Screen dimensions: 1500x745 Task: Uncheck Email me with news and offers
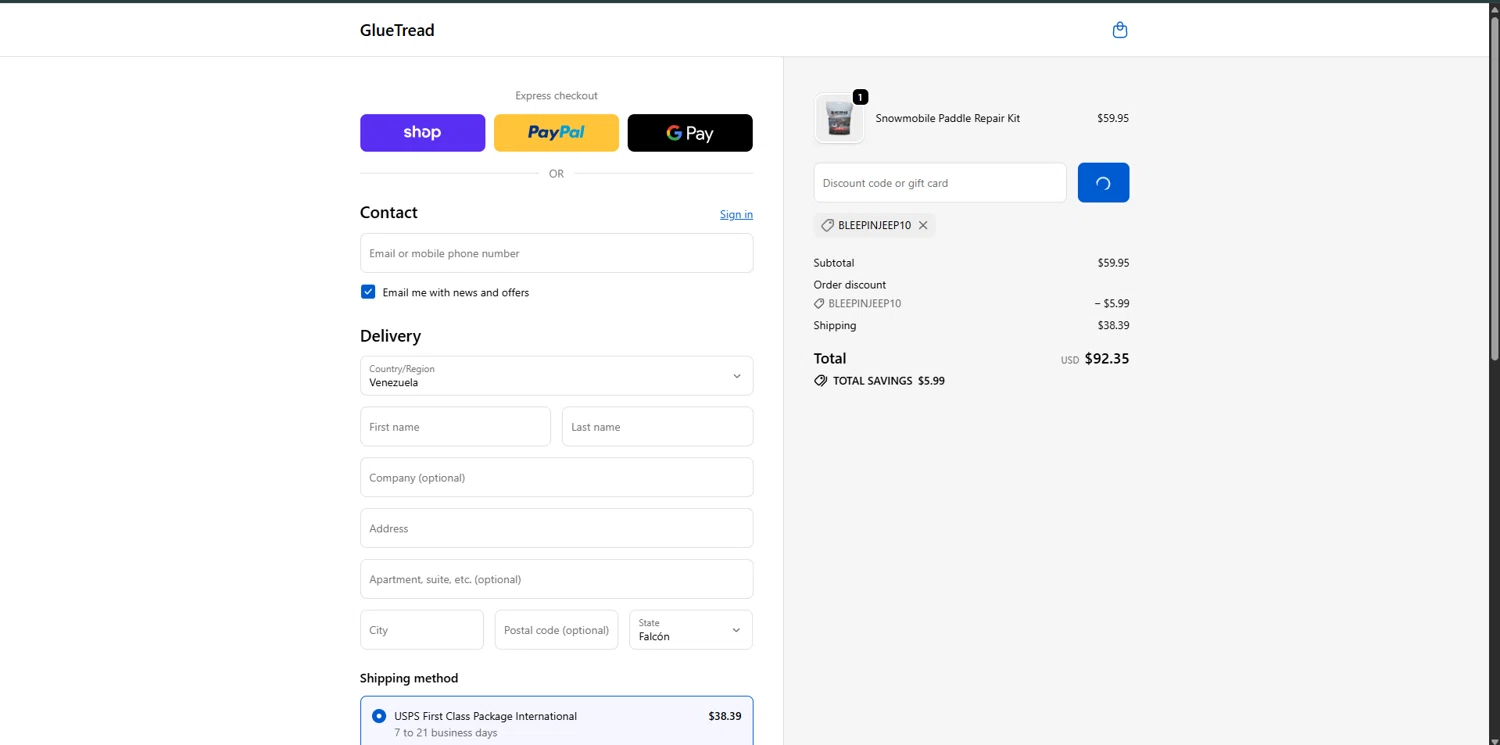[x=368, y=292]
